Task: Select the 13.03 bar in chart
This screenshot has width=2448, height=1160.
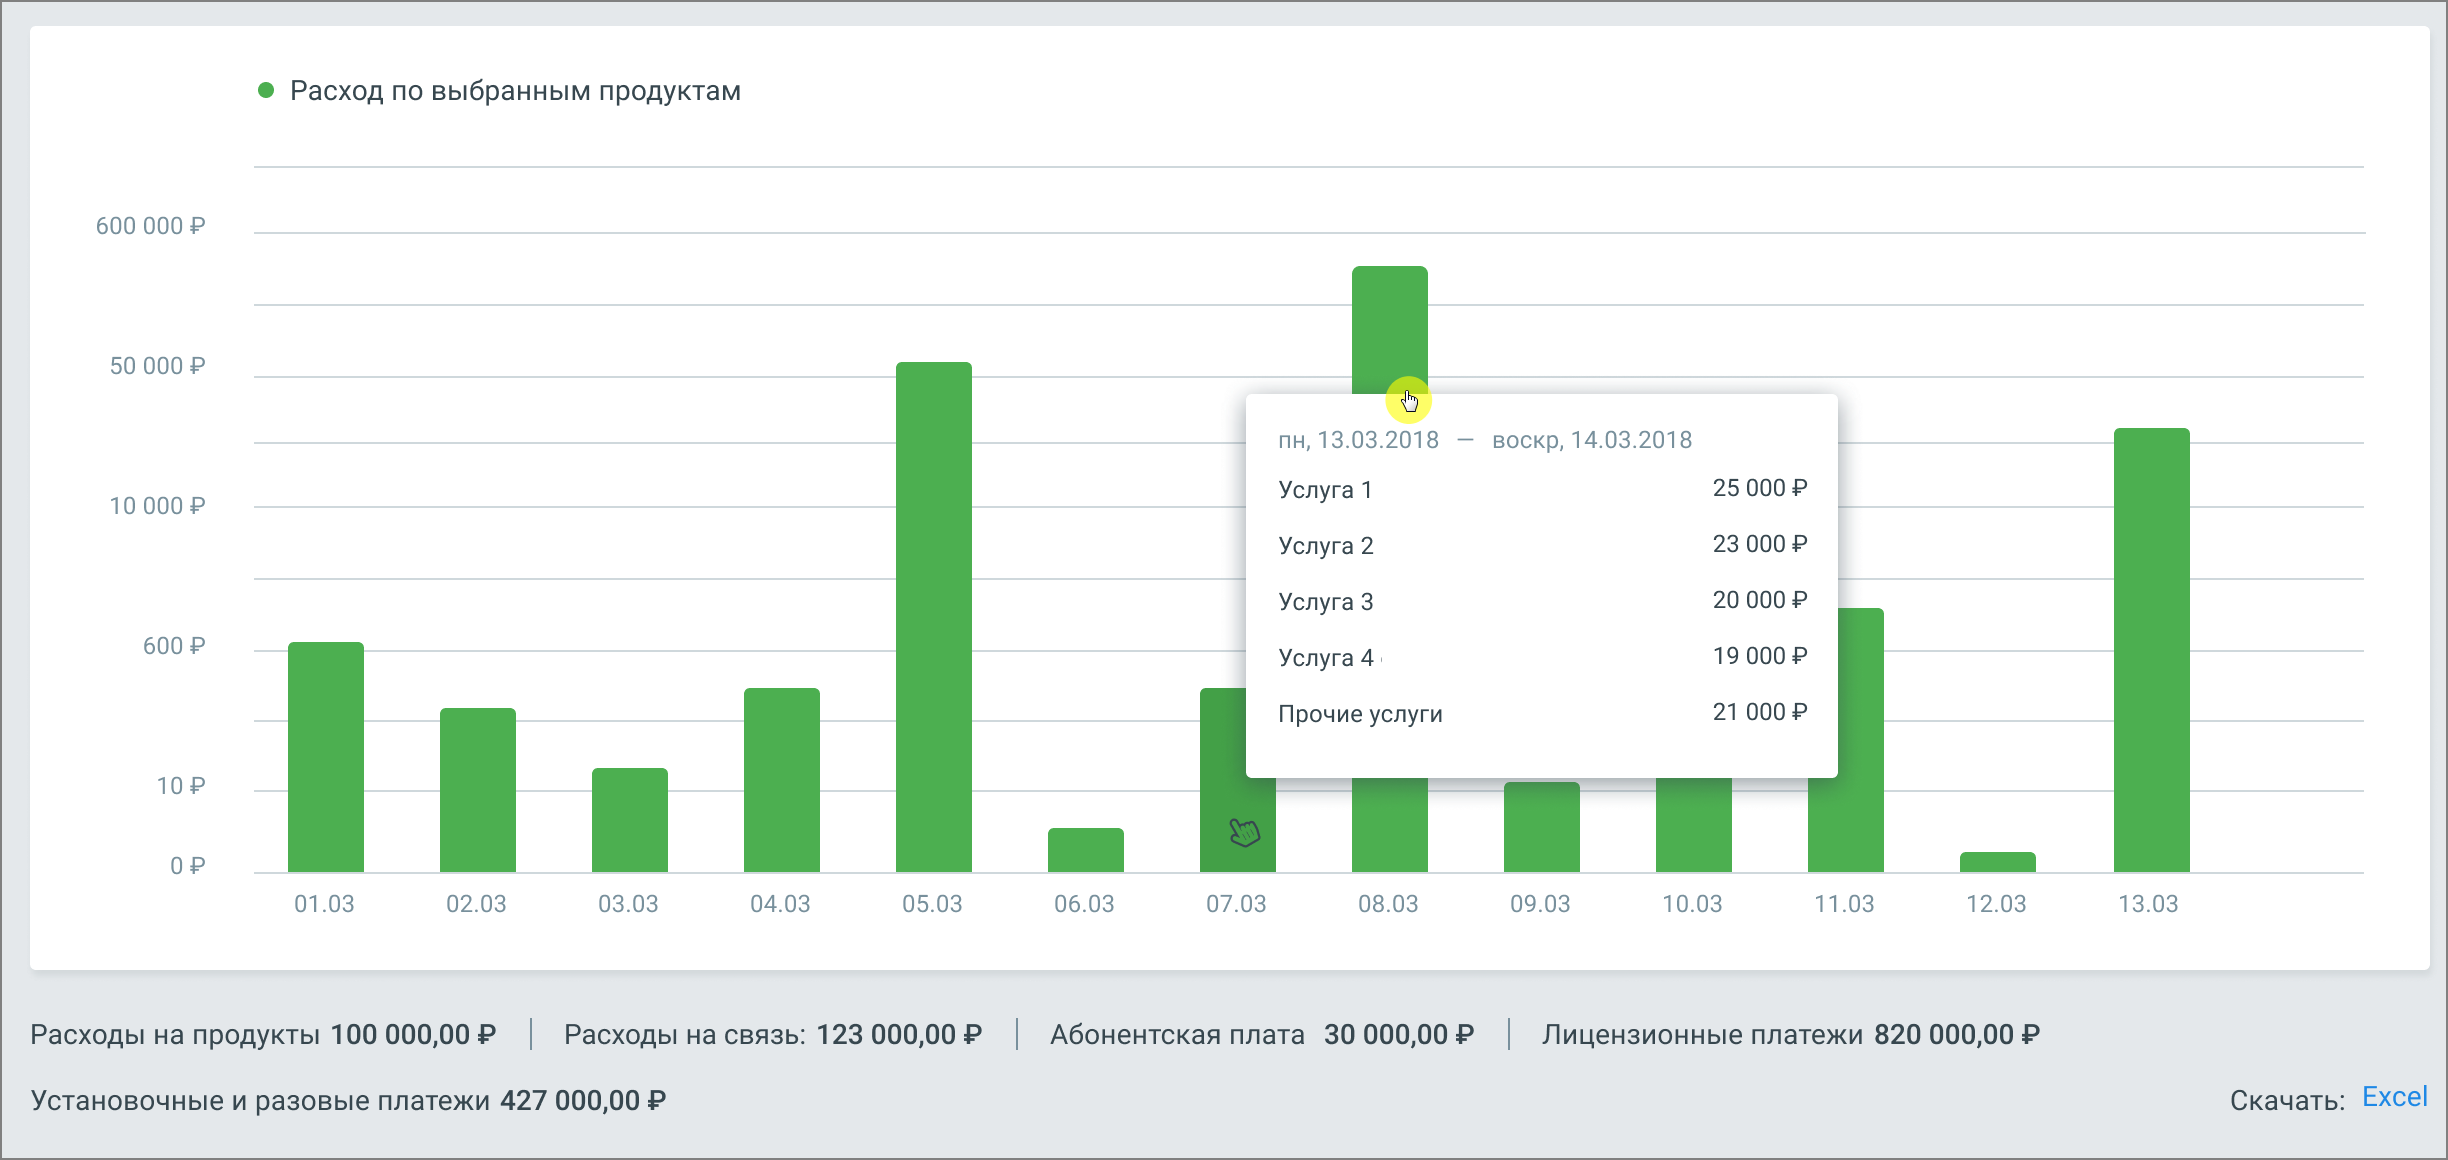Action: coord(2152,650)
